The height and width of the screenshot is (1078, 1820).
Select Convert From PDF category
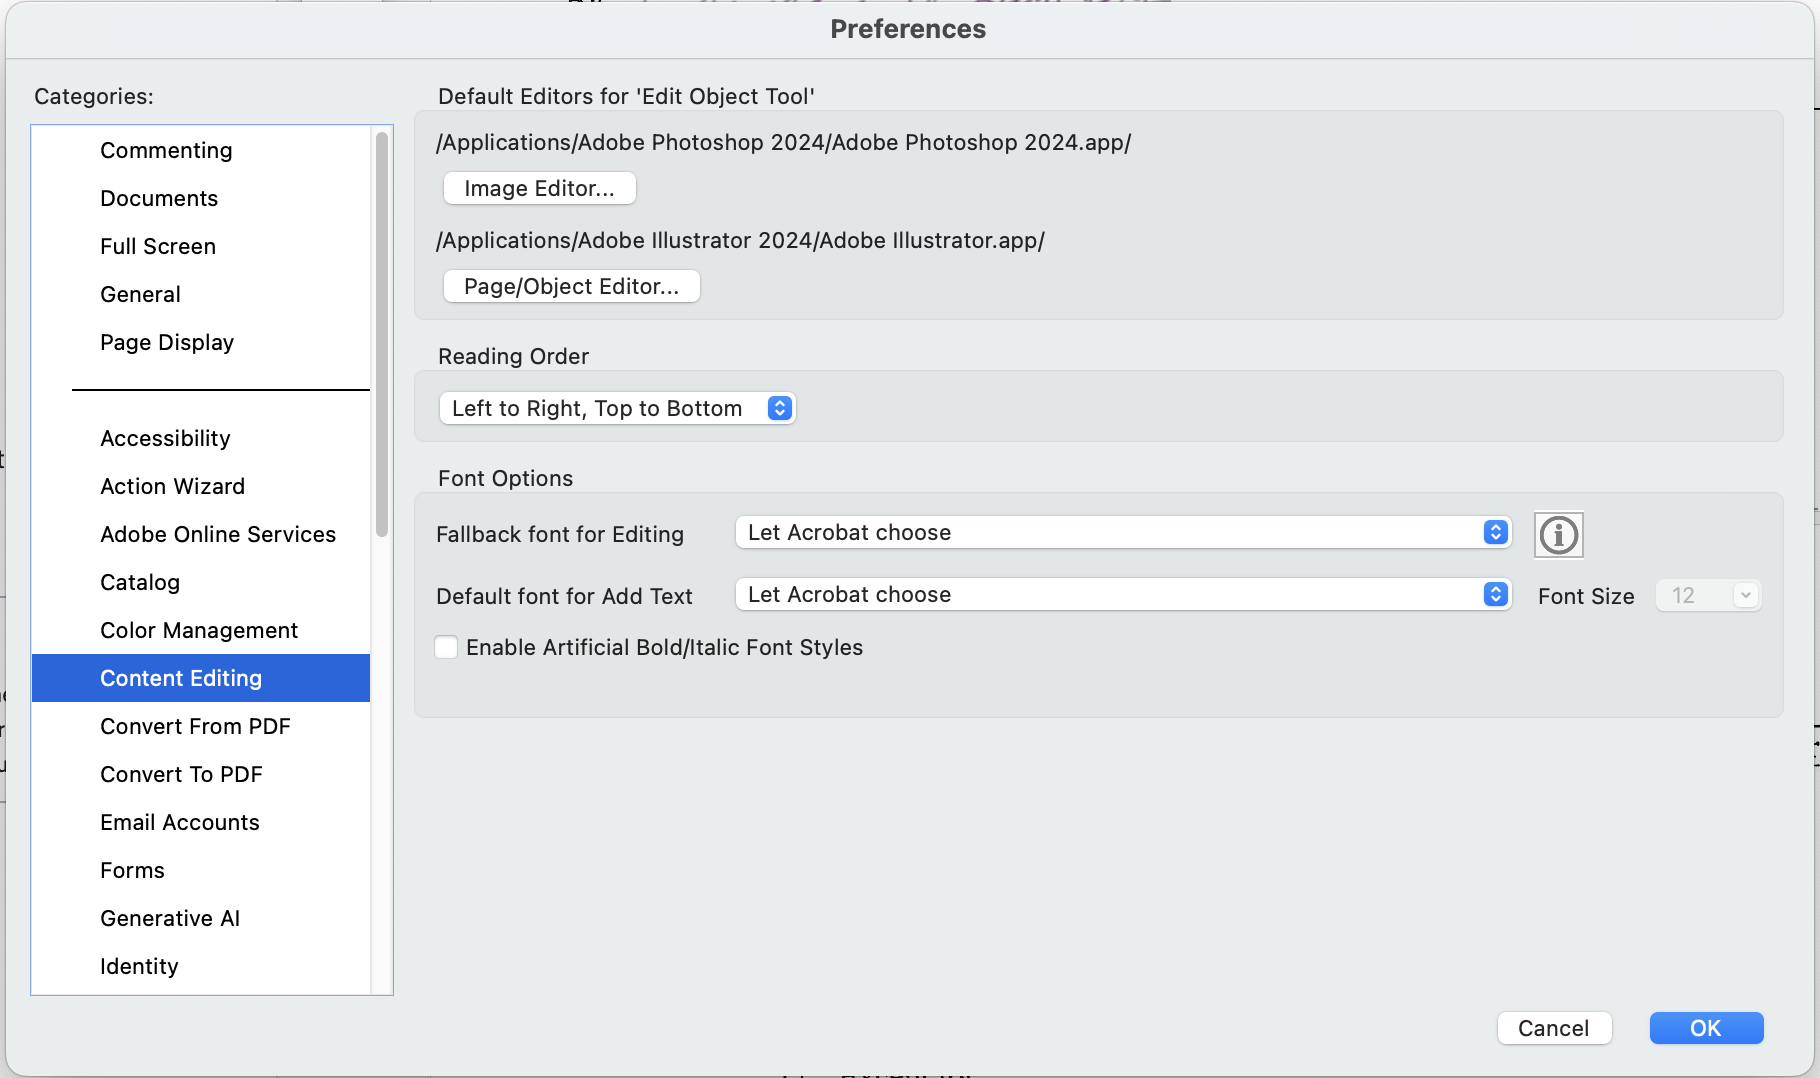pos(195,726)
